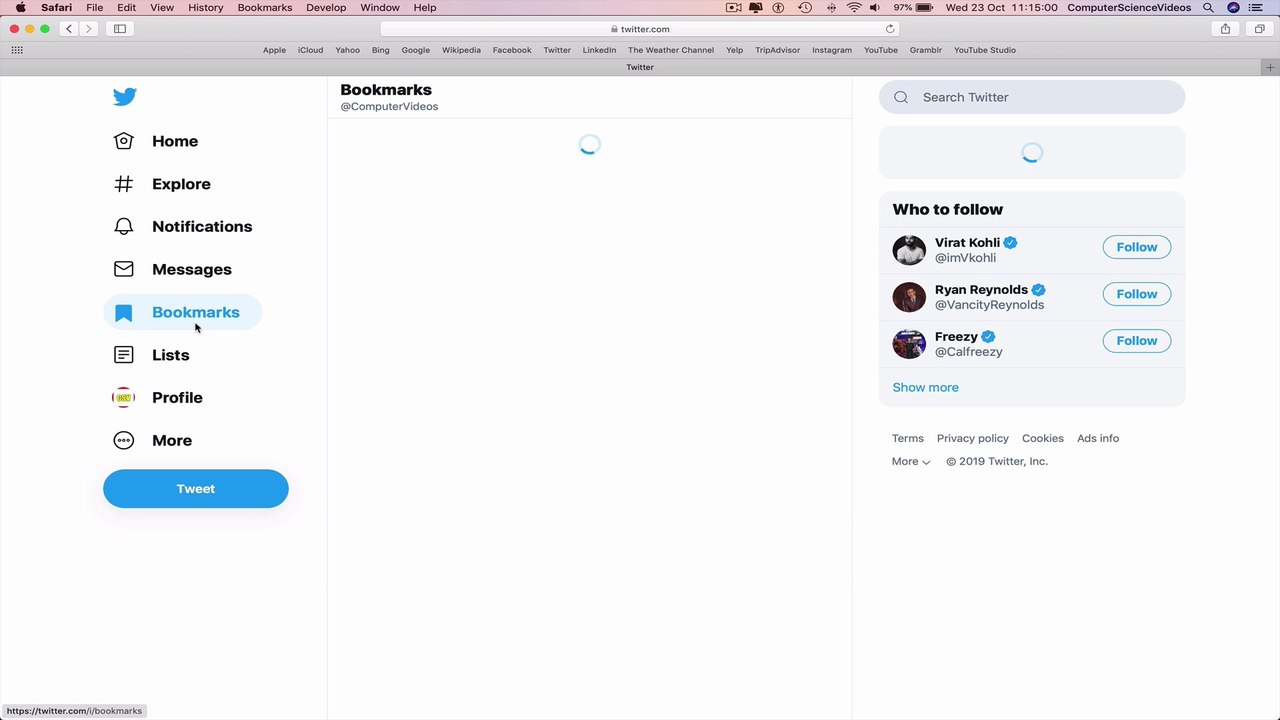Click Safari forward button
Screen dimensions: 1280x720
click(88, 29)
